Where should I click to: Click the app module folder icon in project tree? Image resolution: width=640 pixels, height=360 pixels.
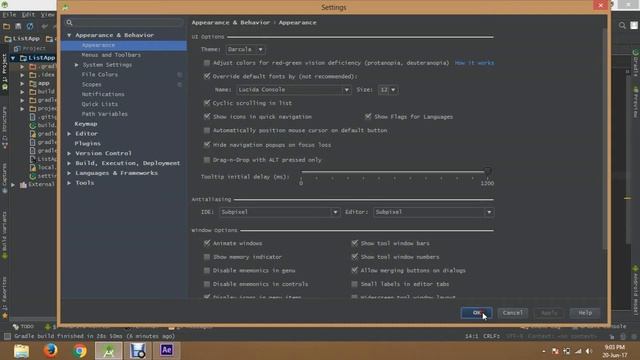click(33, 83)
